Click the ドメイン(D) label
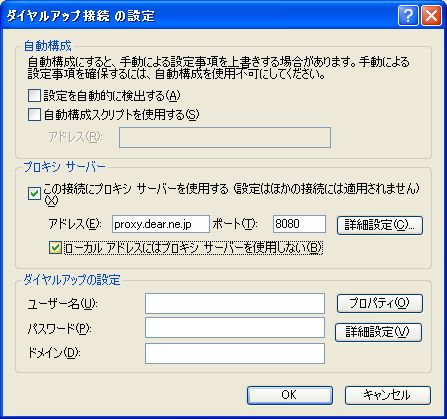The image size is (447, 419). click(54, 353)
